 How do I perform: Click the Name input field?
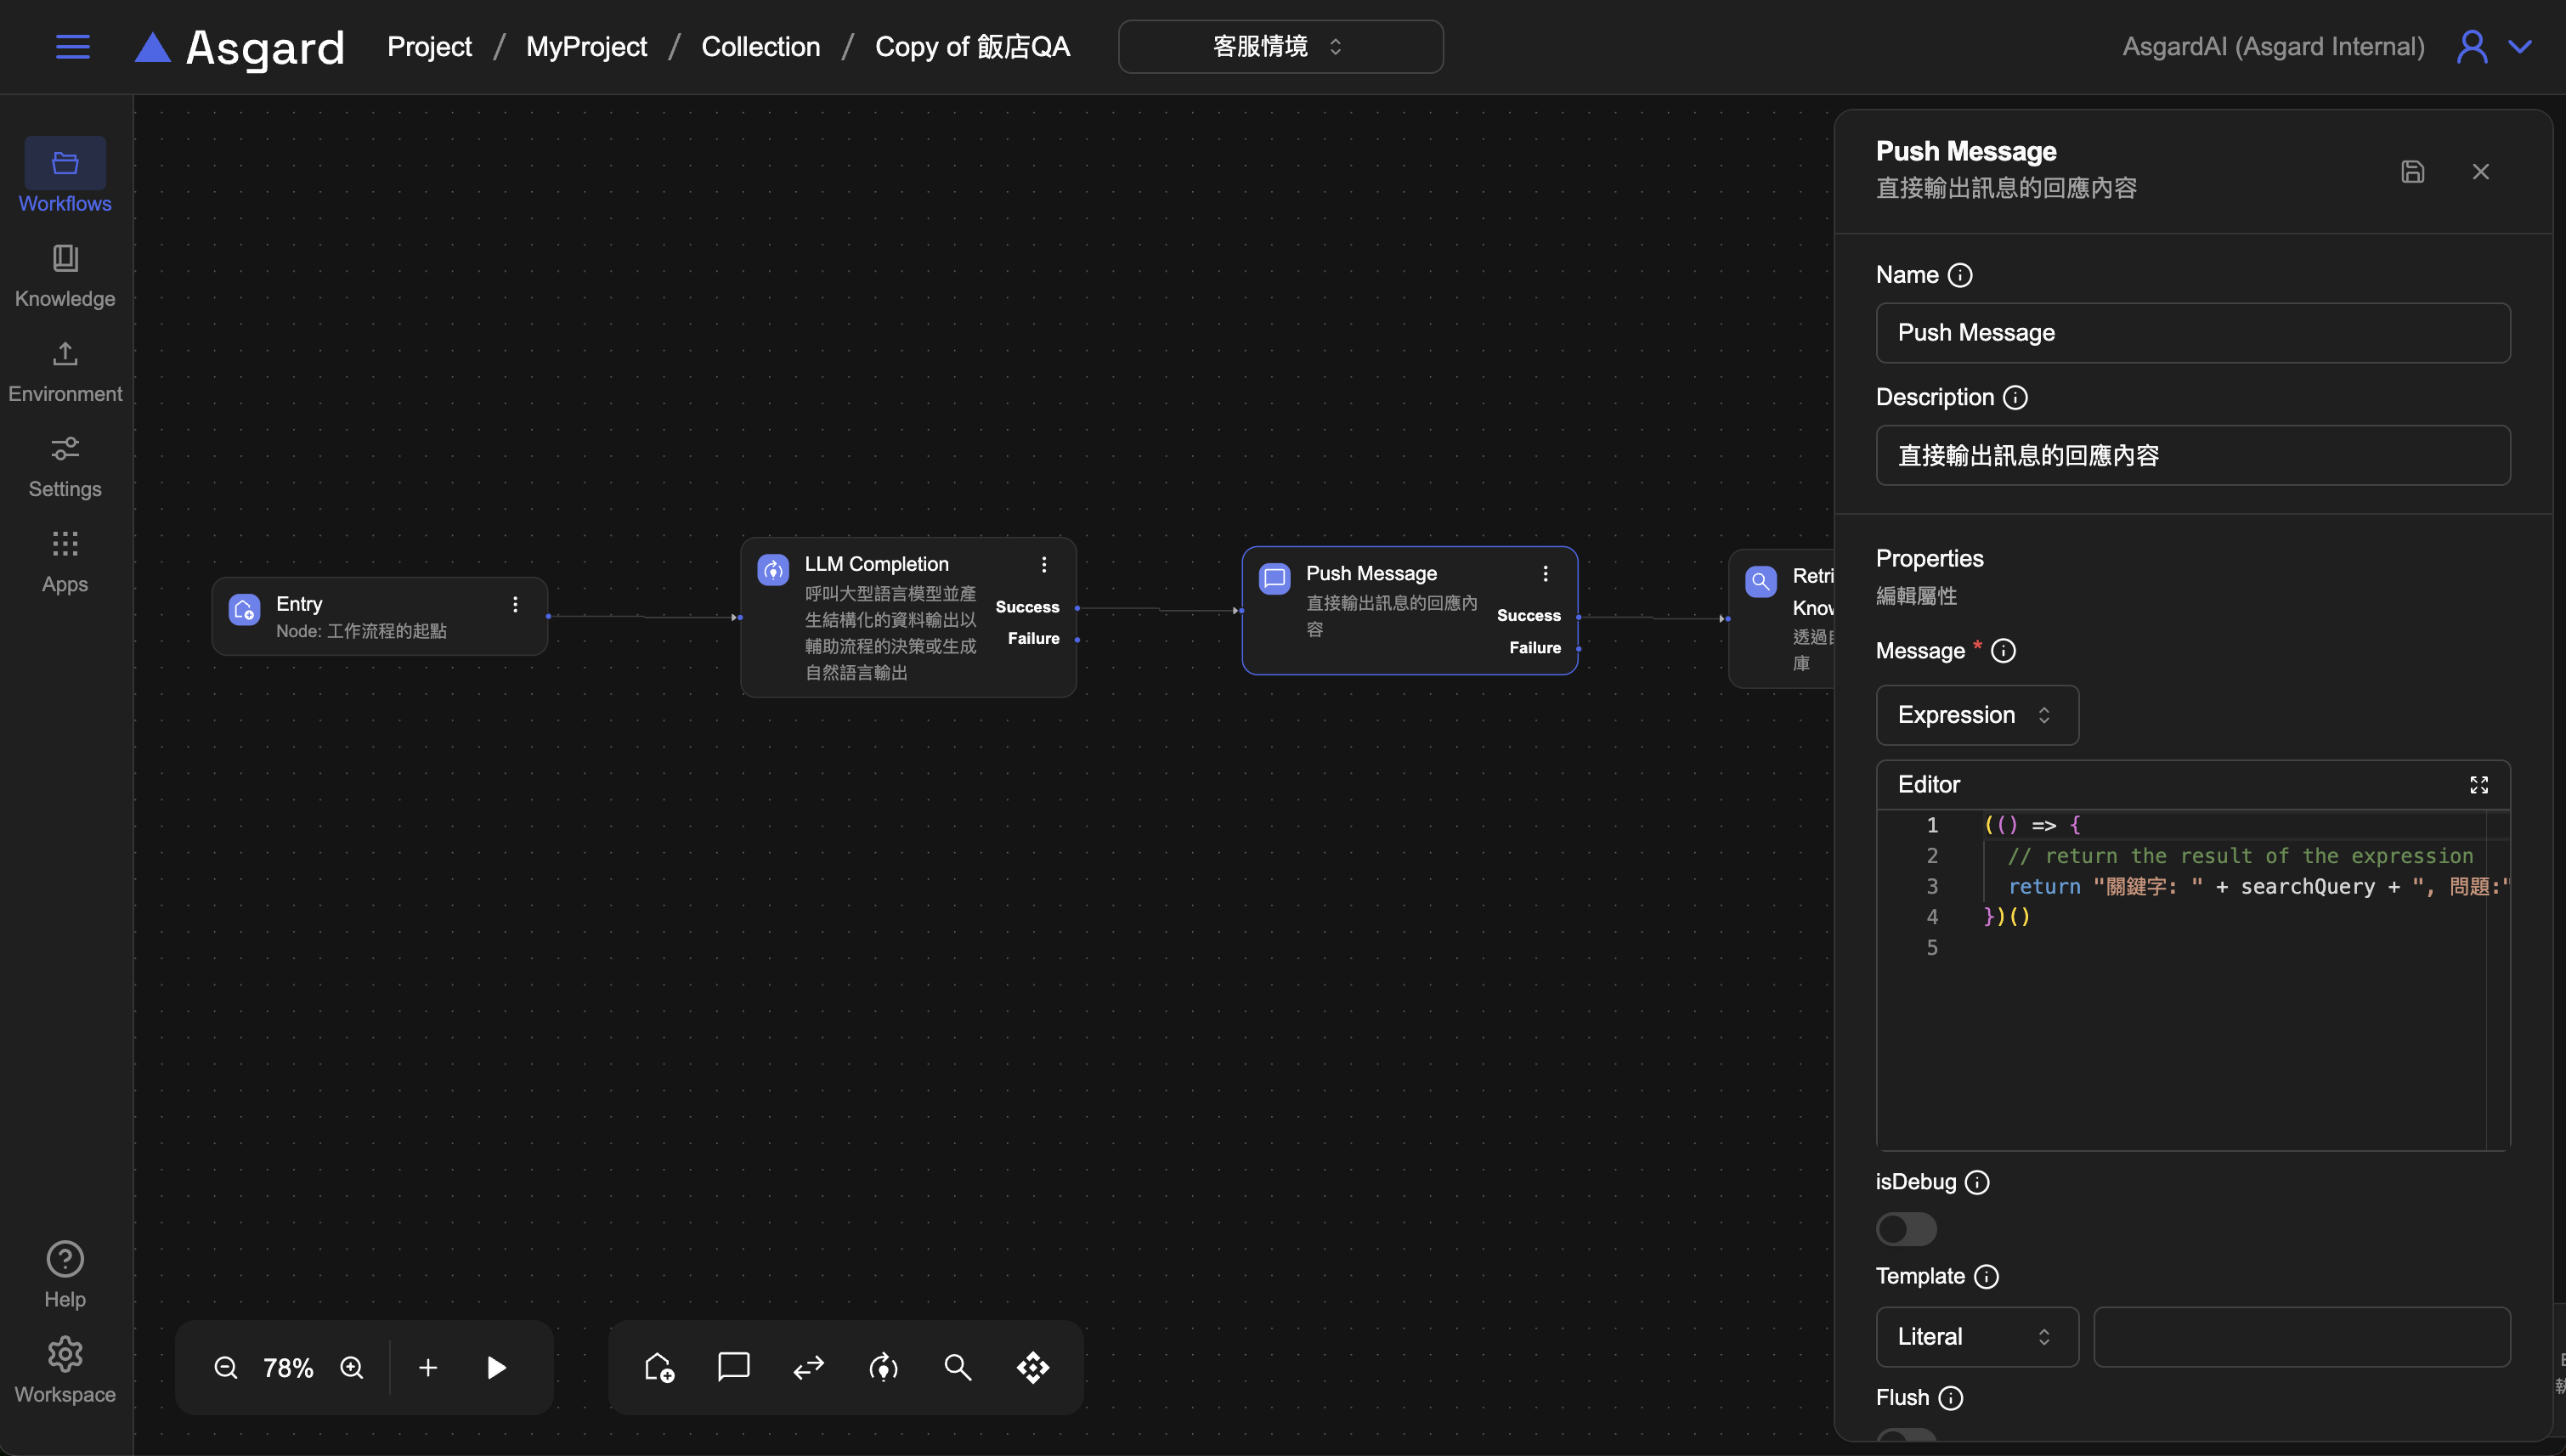[x=2192, y=333]
